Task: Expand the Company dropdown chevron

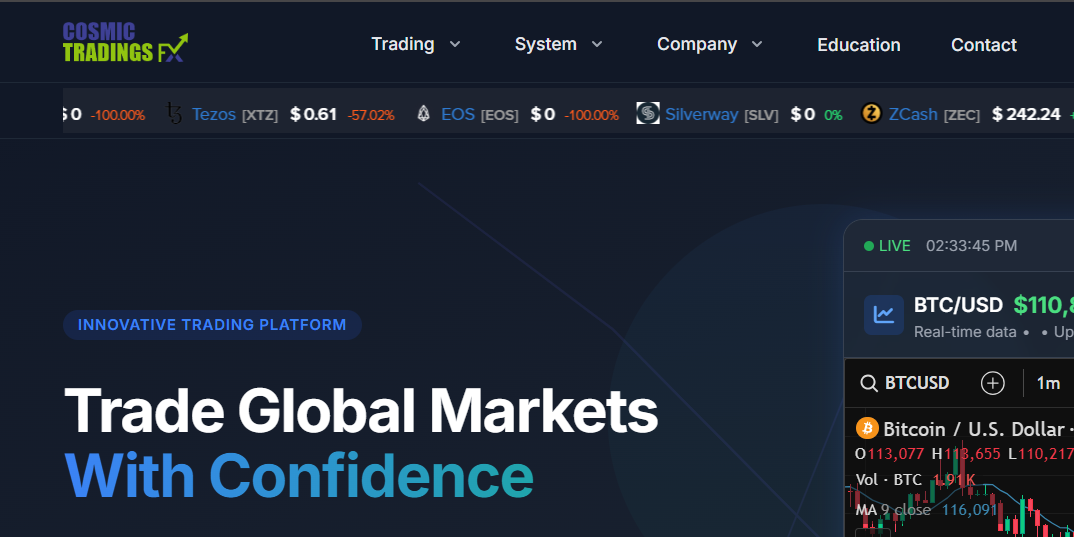Action: pyautogui.click(x=756, y=45)
